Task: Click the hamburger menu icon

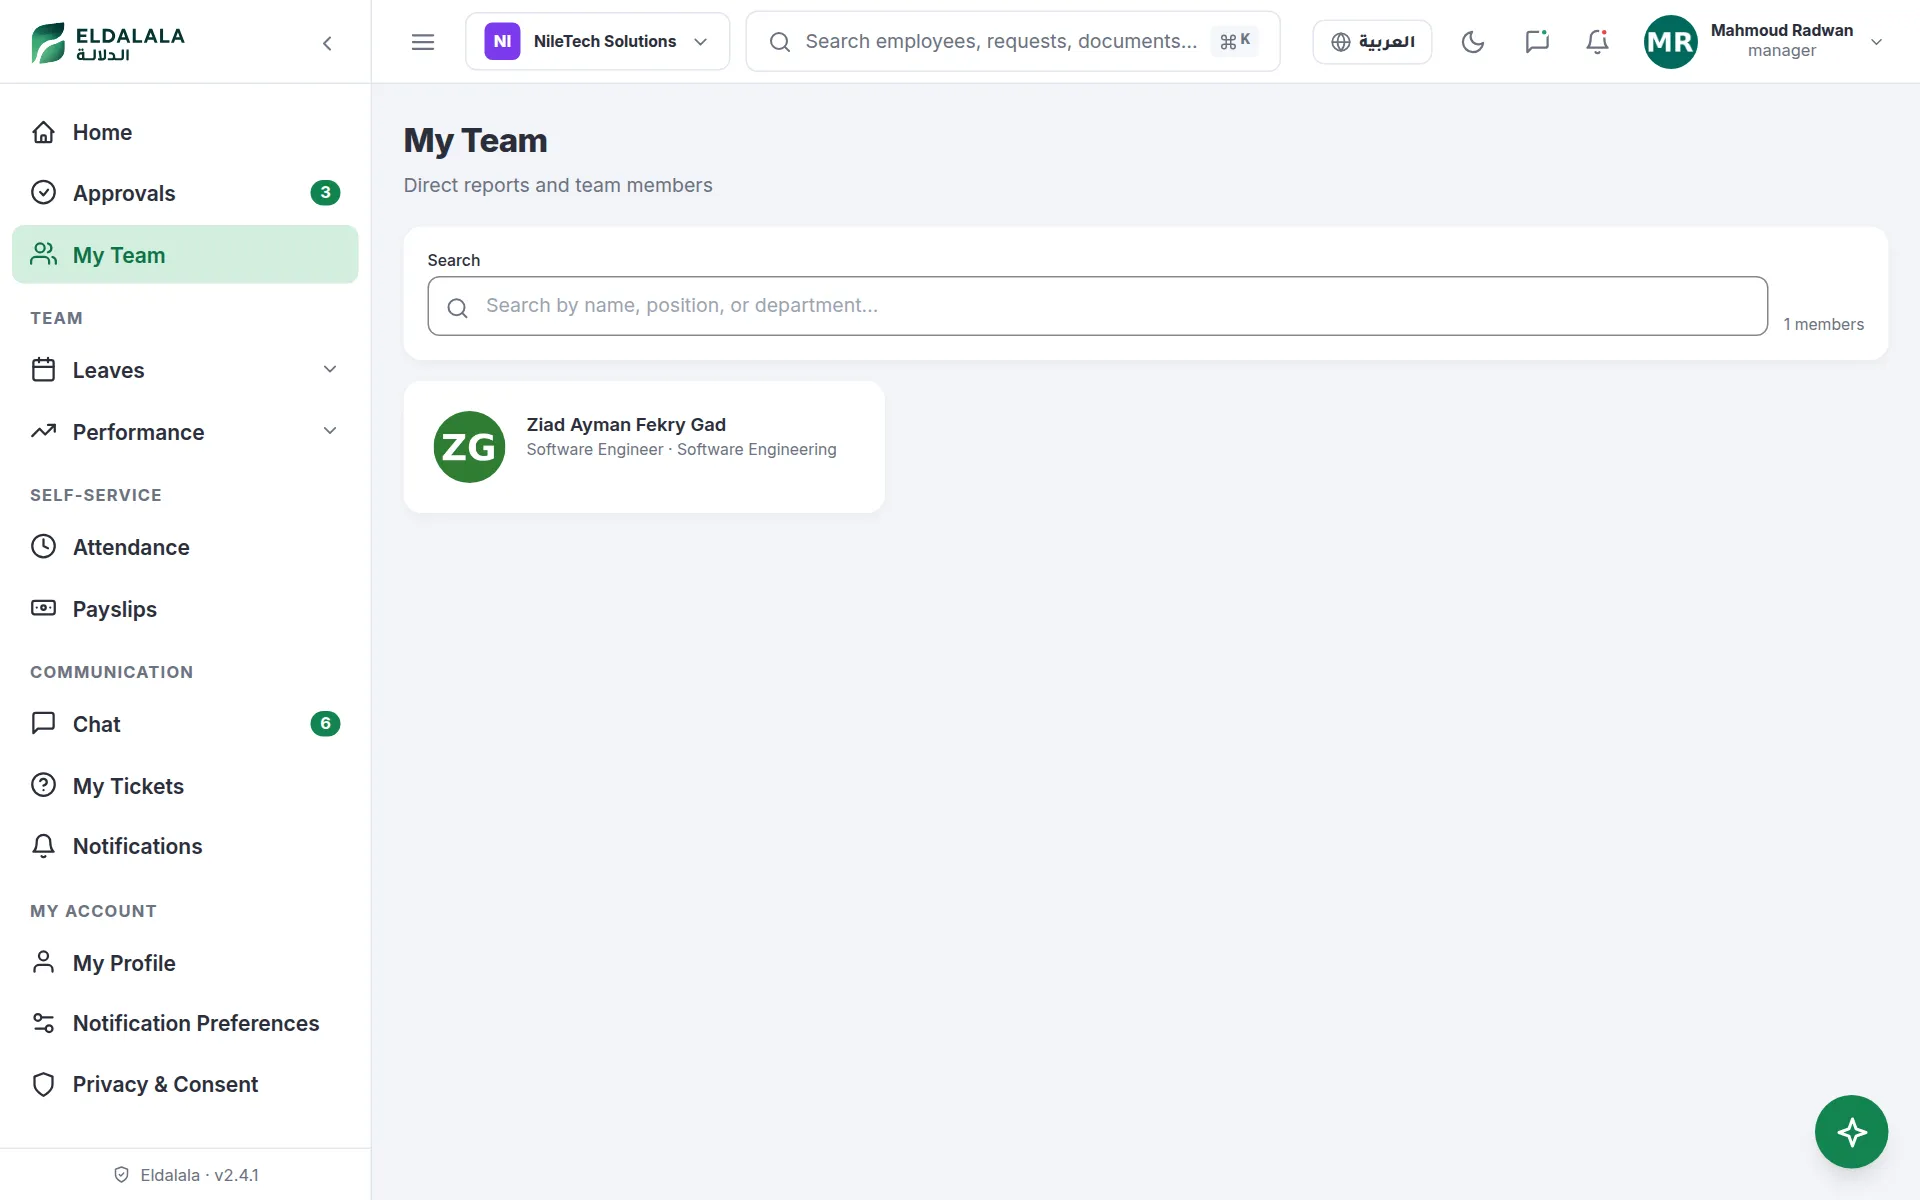Action: (423, 42)
